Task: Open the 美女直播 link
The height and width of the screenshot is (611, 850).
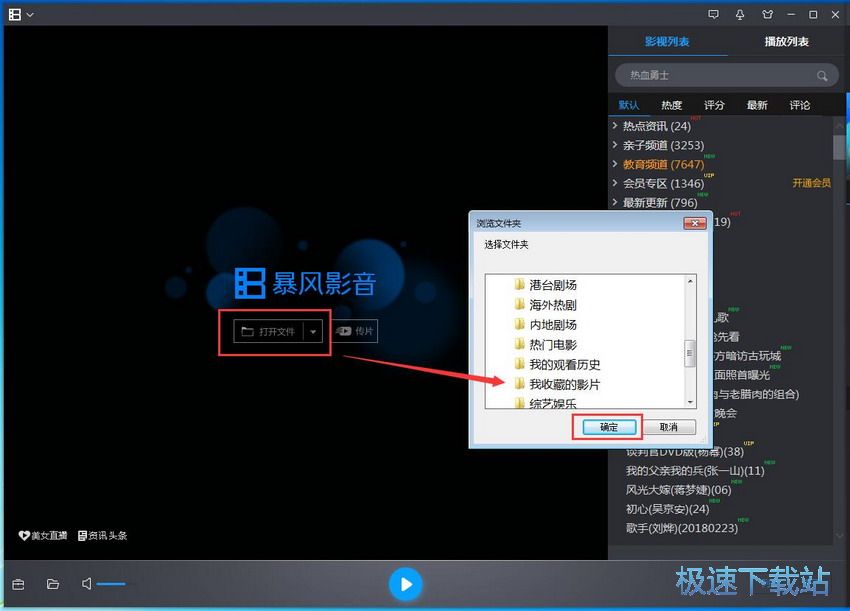Action: [x=43, y=536]
